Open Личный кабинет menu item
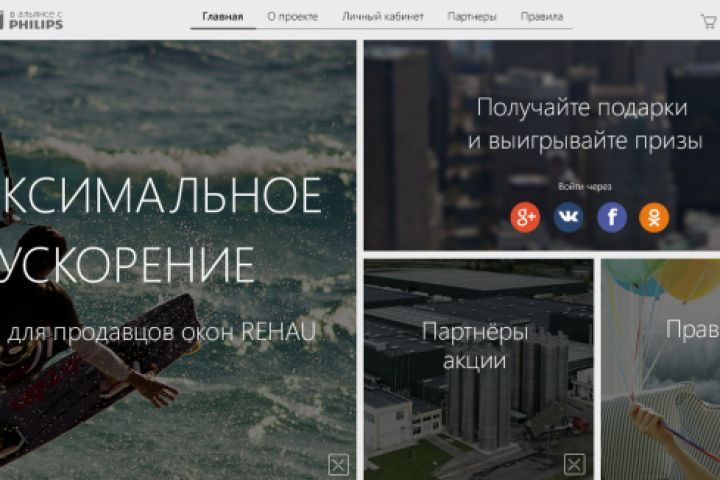 point(383,17)
